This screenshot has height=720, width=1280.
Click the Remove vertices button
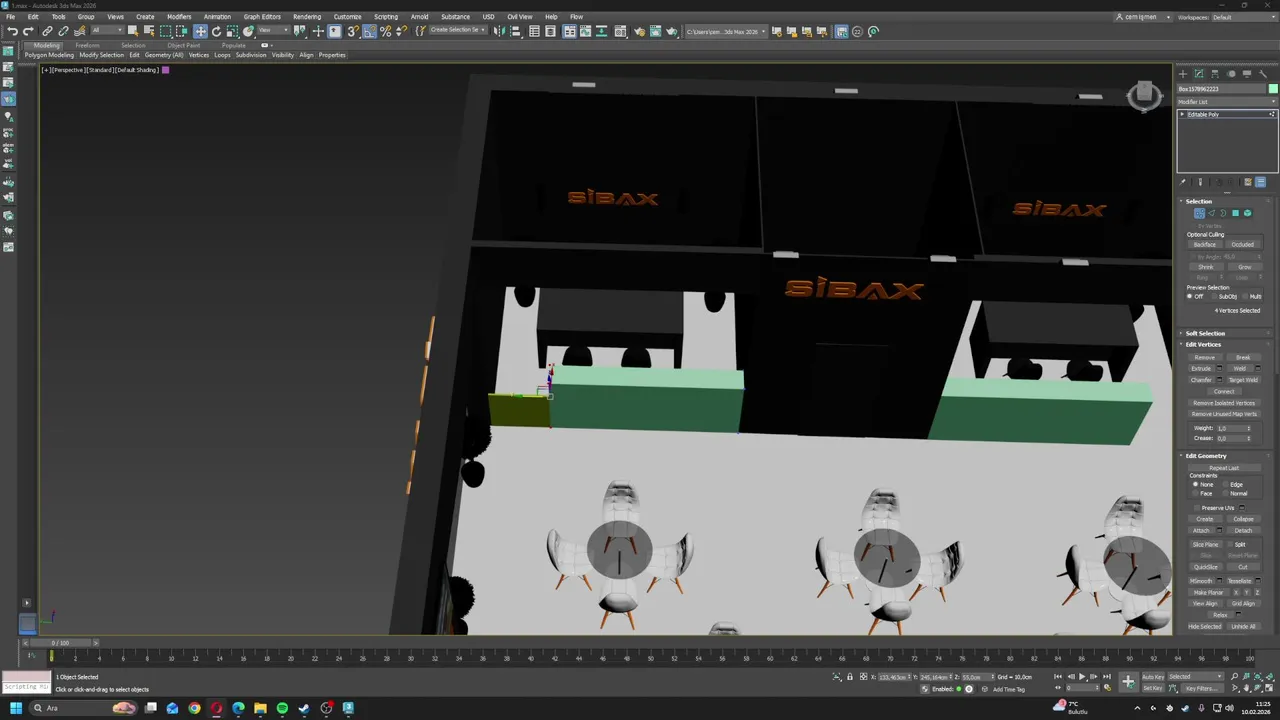coord(1205,357)
